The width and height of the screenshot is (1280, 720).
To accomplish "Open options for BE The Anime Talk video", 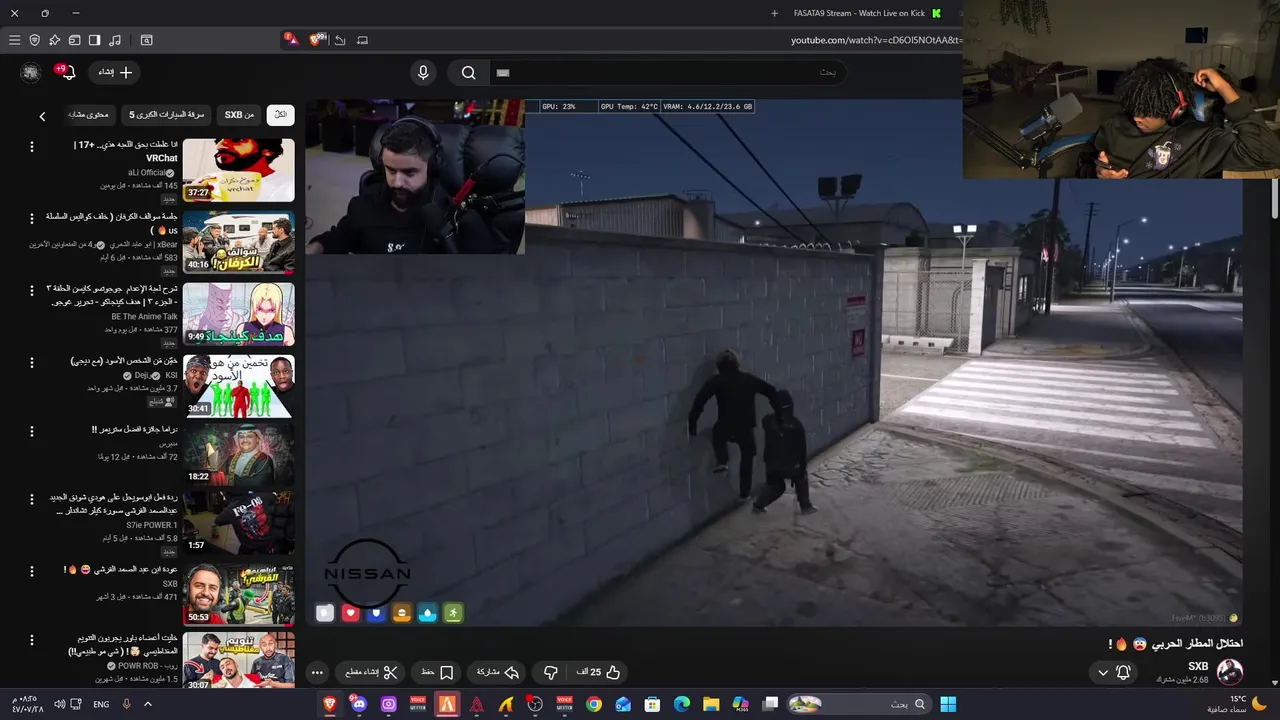I will [31, 289].
